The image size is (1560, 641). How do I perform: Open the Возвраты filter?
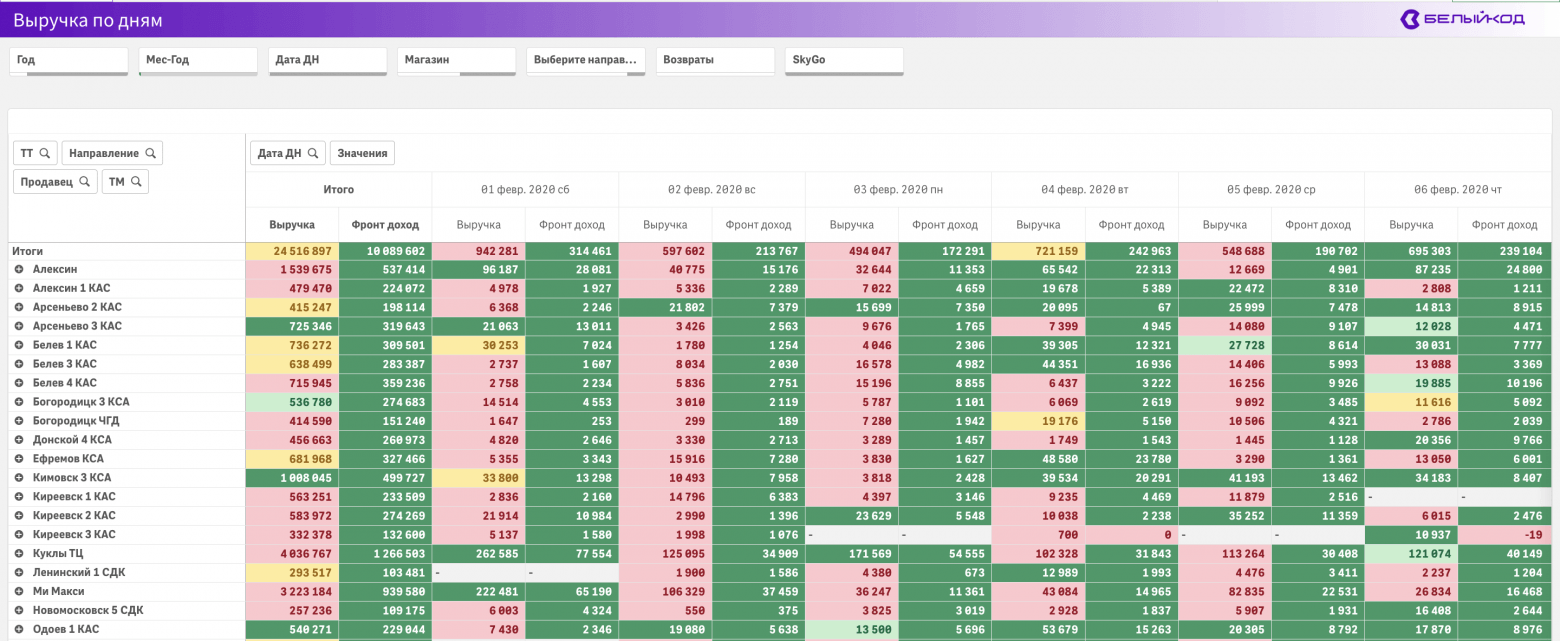click(x=715, y=60)
